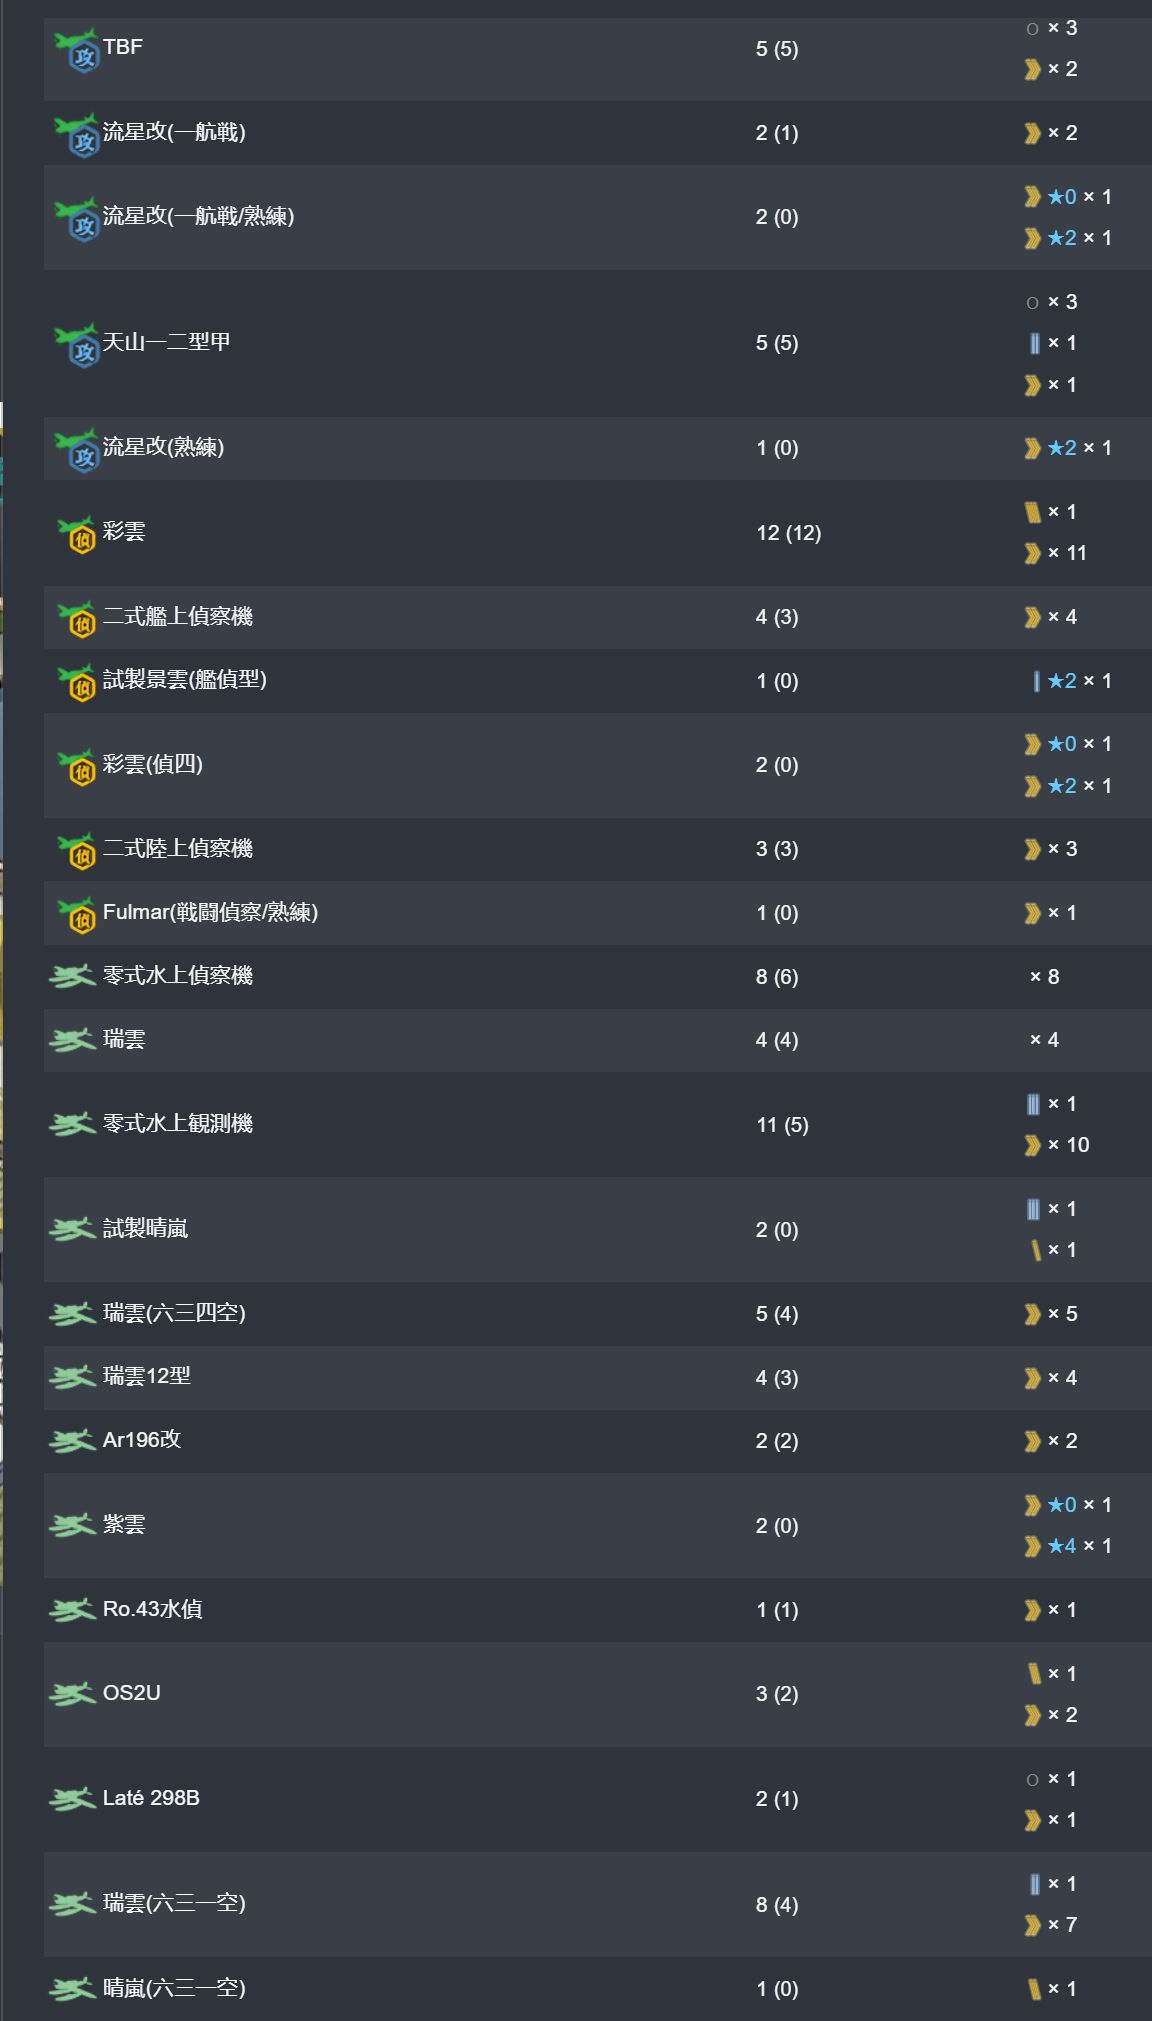Viewport: 1152px width, 2021px height.
Task: Select the 流星改(一航戦/熟練) row name
Action: [198, 216]
